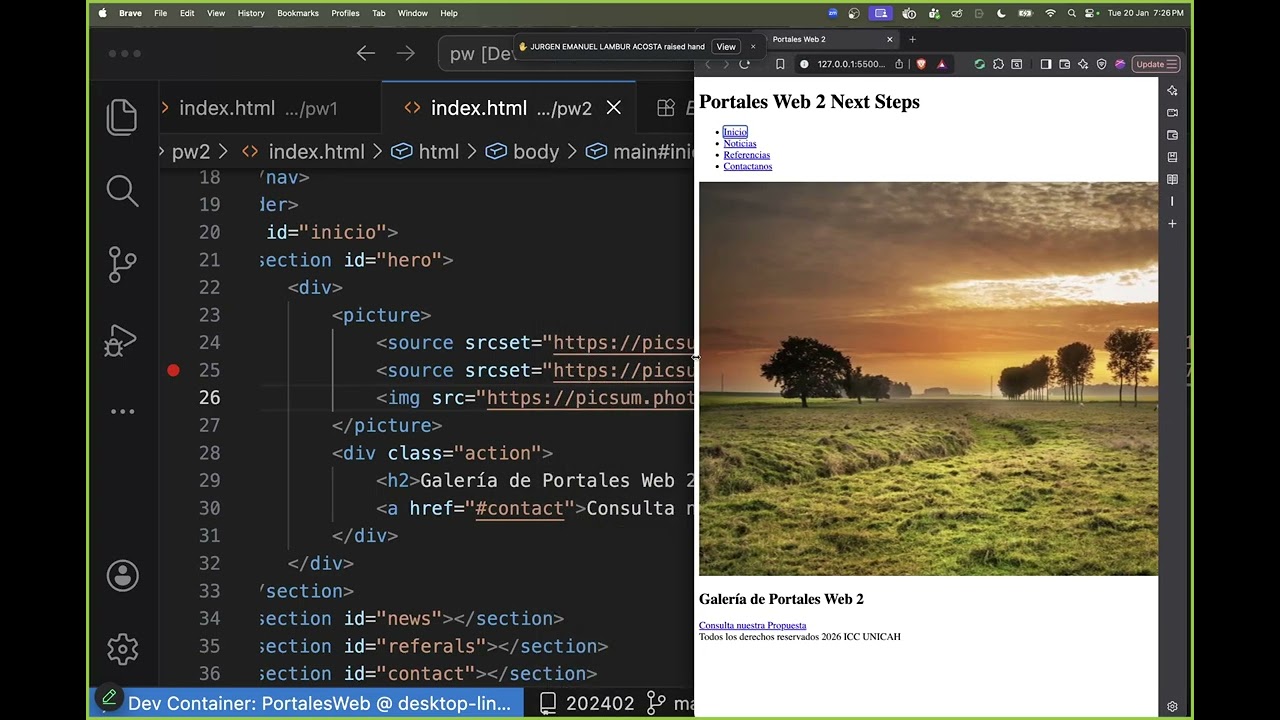
Task: Open Reading List in Brave sidebar
Action: [1172, 179]
